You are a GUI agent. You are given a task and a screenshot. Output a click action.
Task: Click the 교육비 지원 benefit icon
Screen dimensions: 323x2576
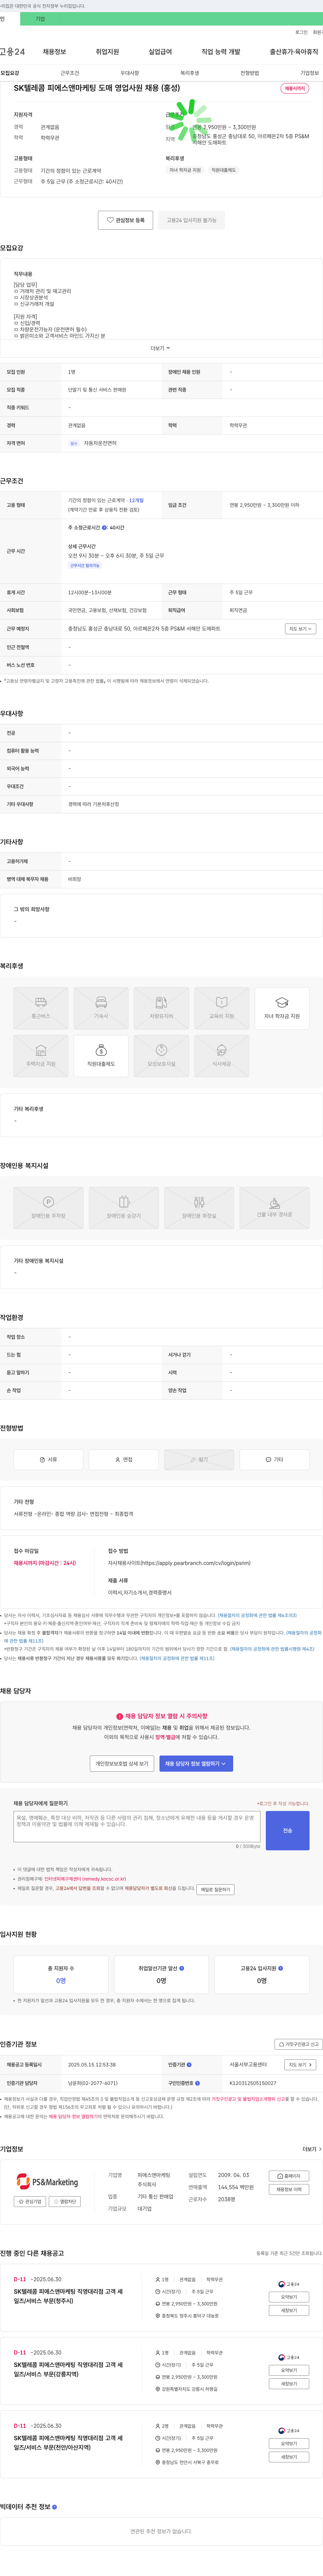pyautogui.click(x=222, y=1008)
